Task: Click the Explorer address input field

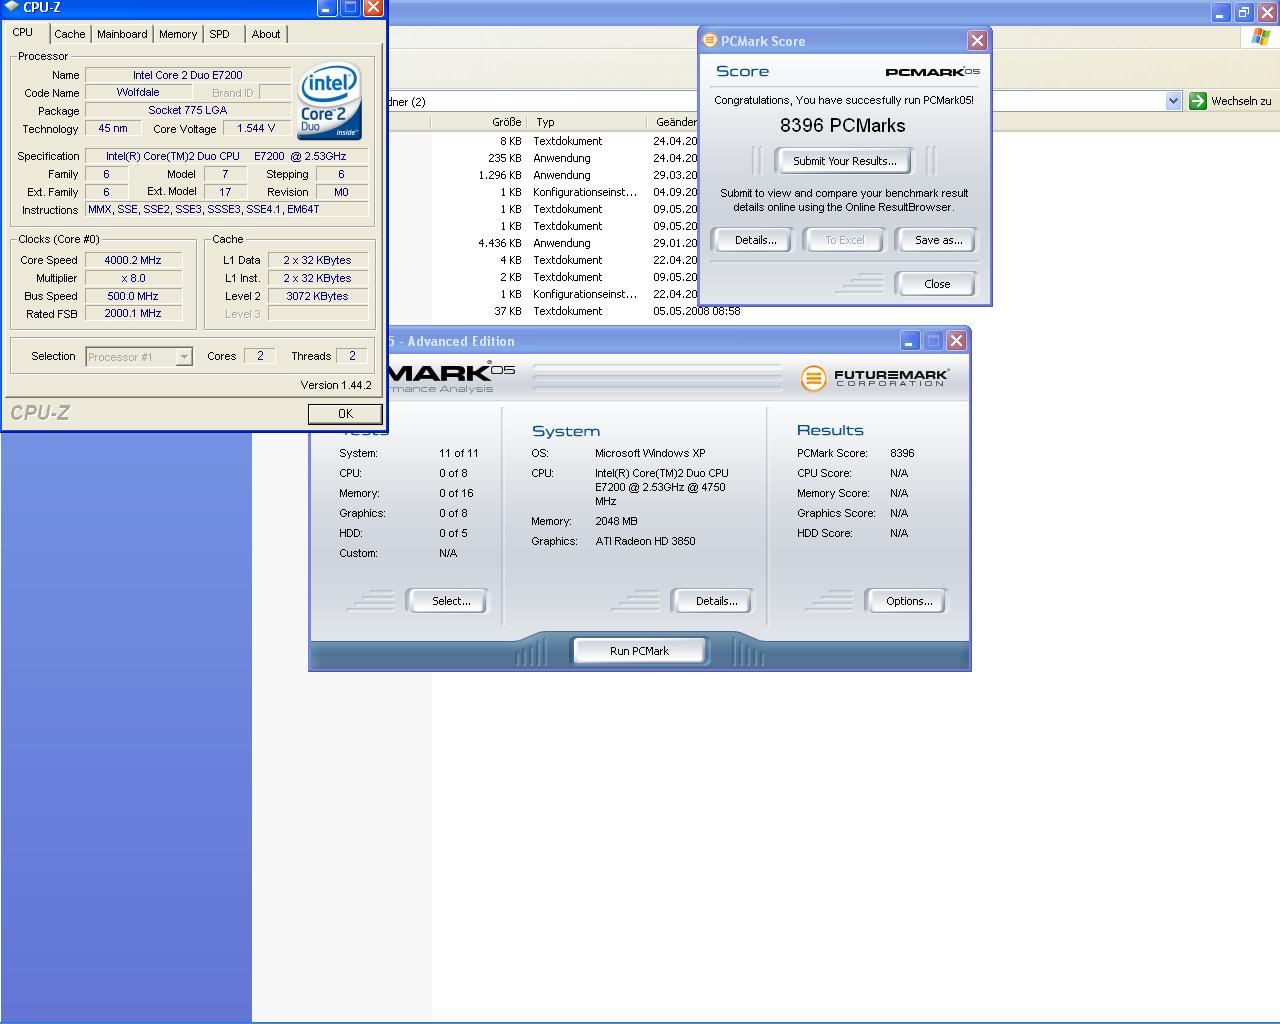Action: pyautogui.click(x=775, y=101)
